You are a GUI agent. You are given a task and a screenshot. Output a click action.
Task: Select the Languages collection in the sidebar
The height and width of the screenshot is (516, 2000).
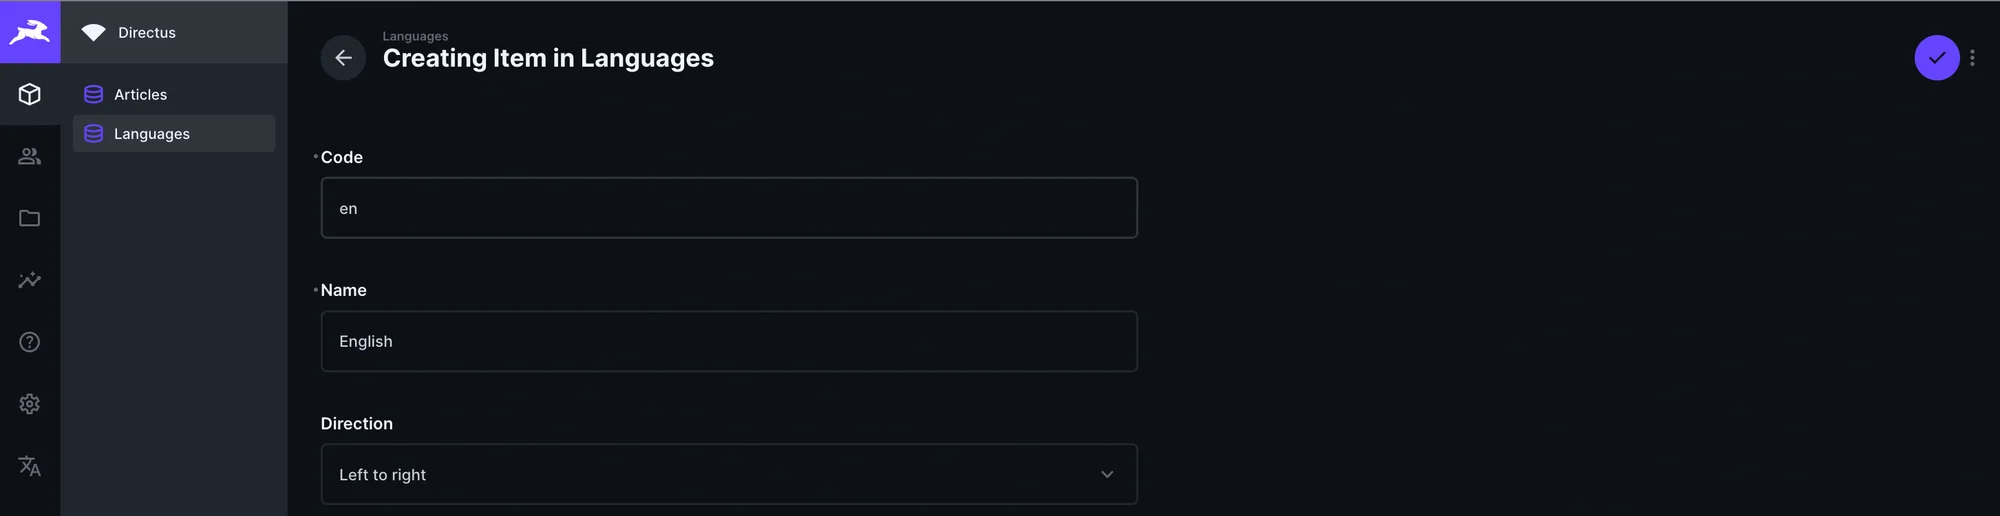click(152, 134)
